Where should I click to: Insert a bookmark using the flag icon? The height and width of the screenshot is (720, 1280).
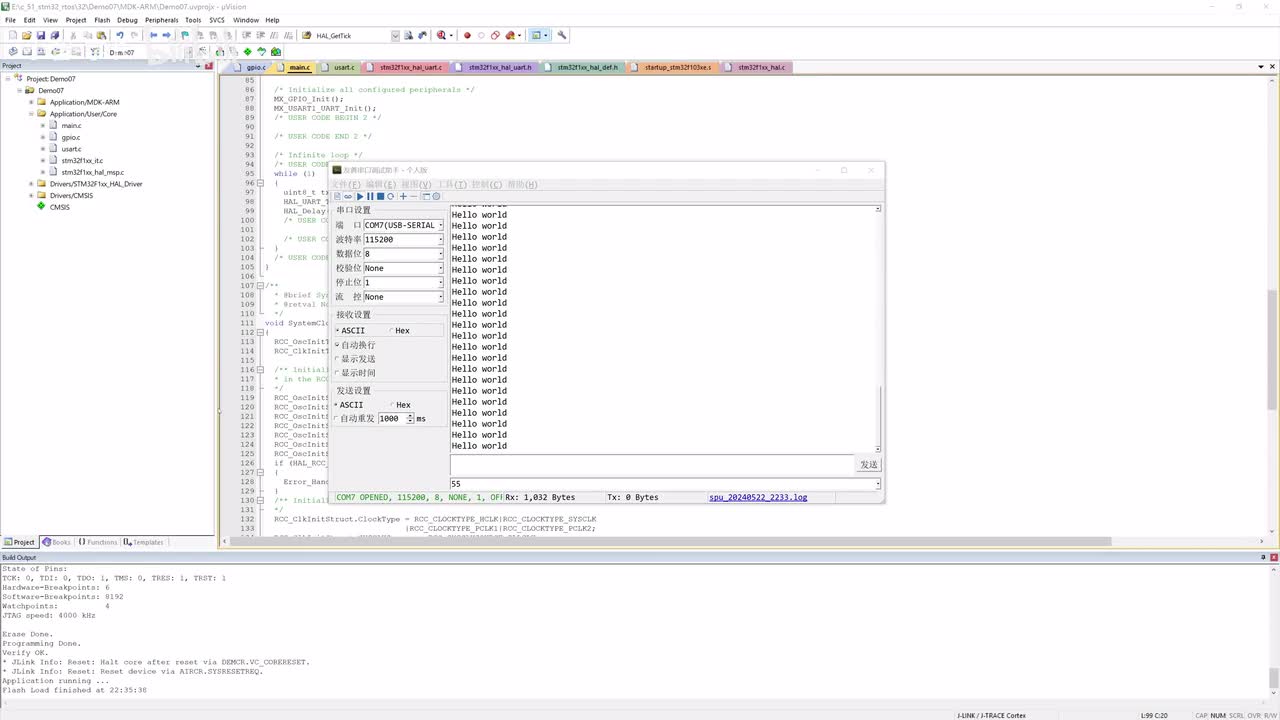pyautogui.click(x=186, y=35)
